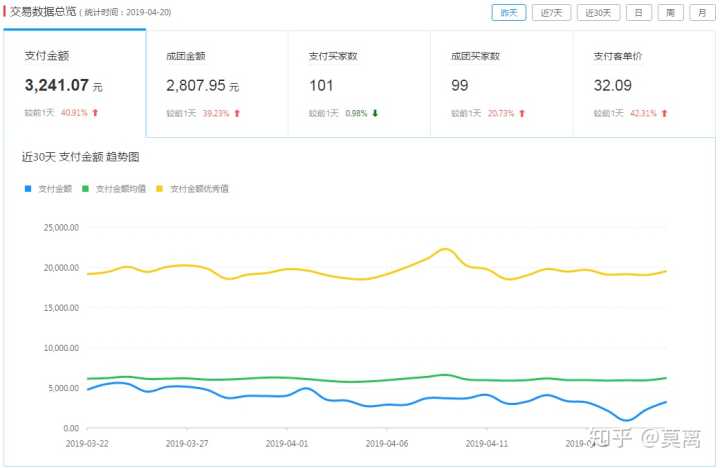Select the 支付金额 metric card
The image size is (720, 468).
[x=74, y=83]
